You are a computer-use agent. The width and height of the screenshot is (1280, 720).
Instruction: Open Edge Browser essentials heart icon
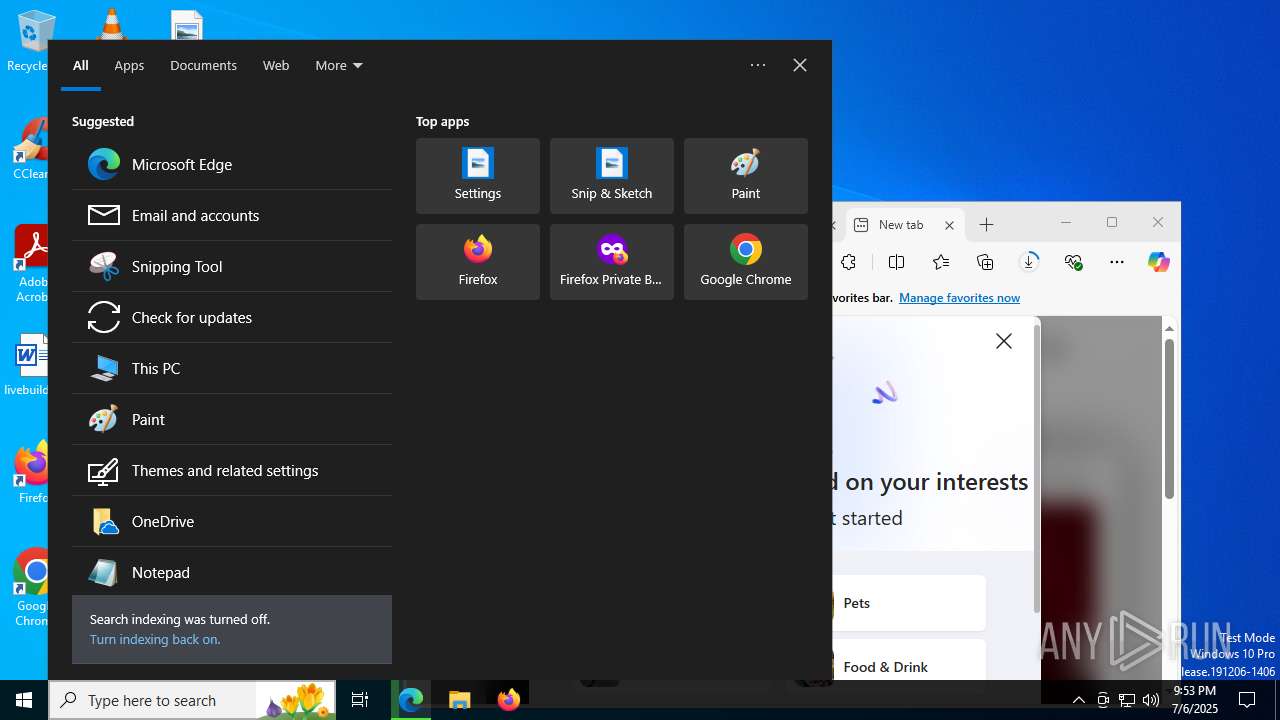point(1074,262)
